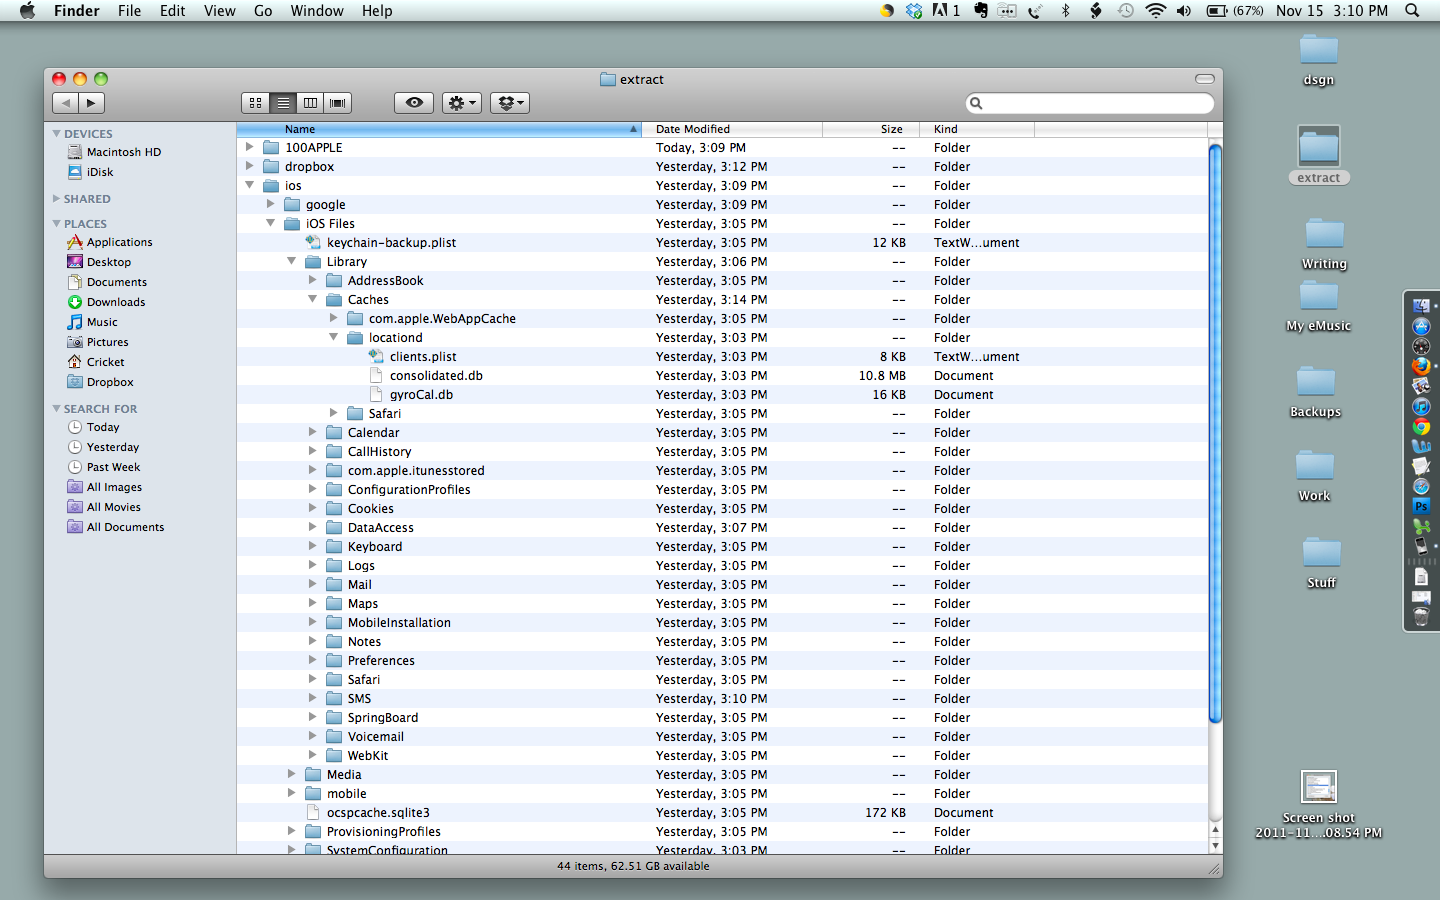Expand the dropbox folder
The height and width of the screenshot is (900, 1440).
250,167
